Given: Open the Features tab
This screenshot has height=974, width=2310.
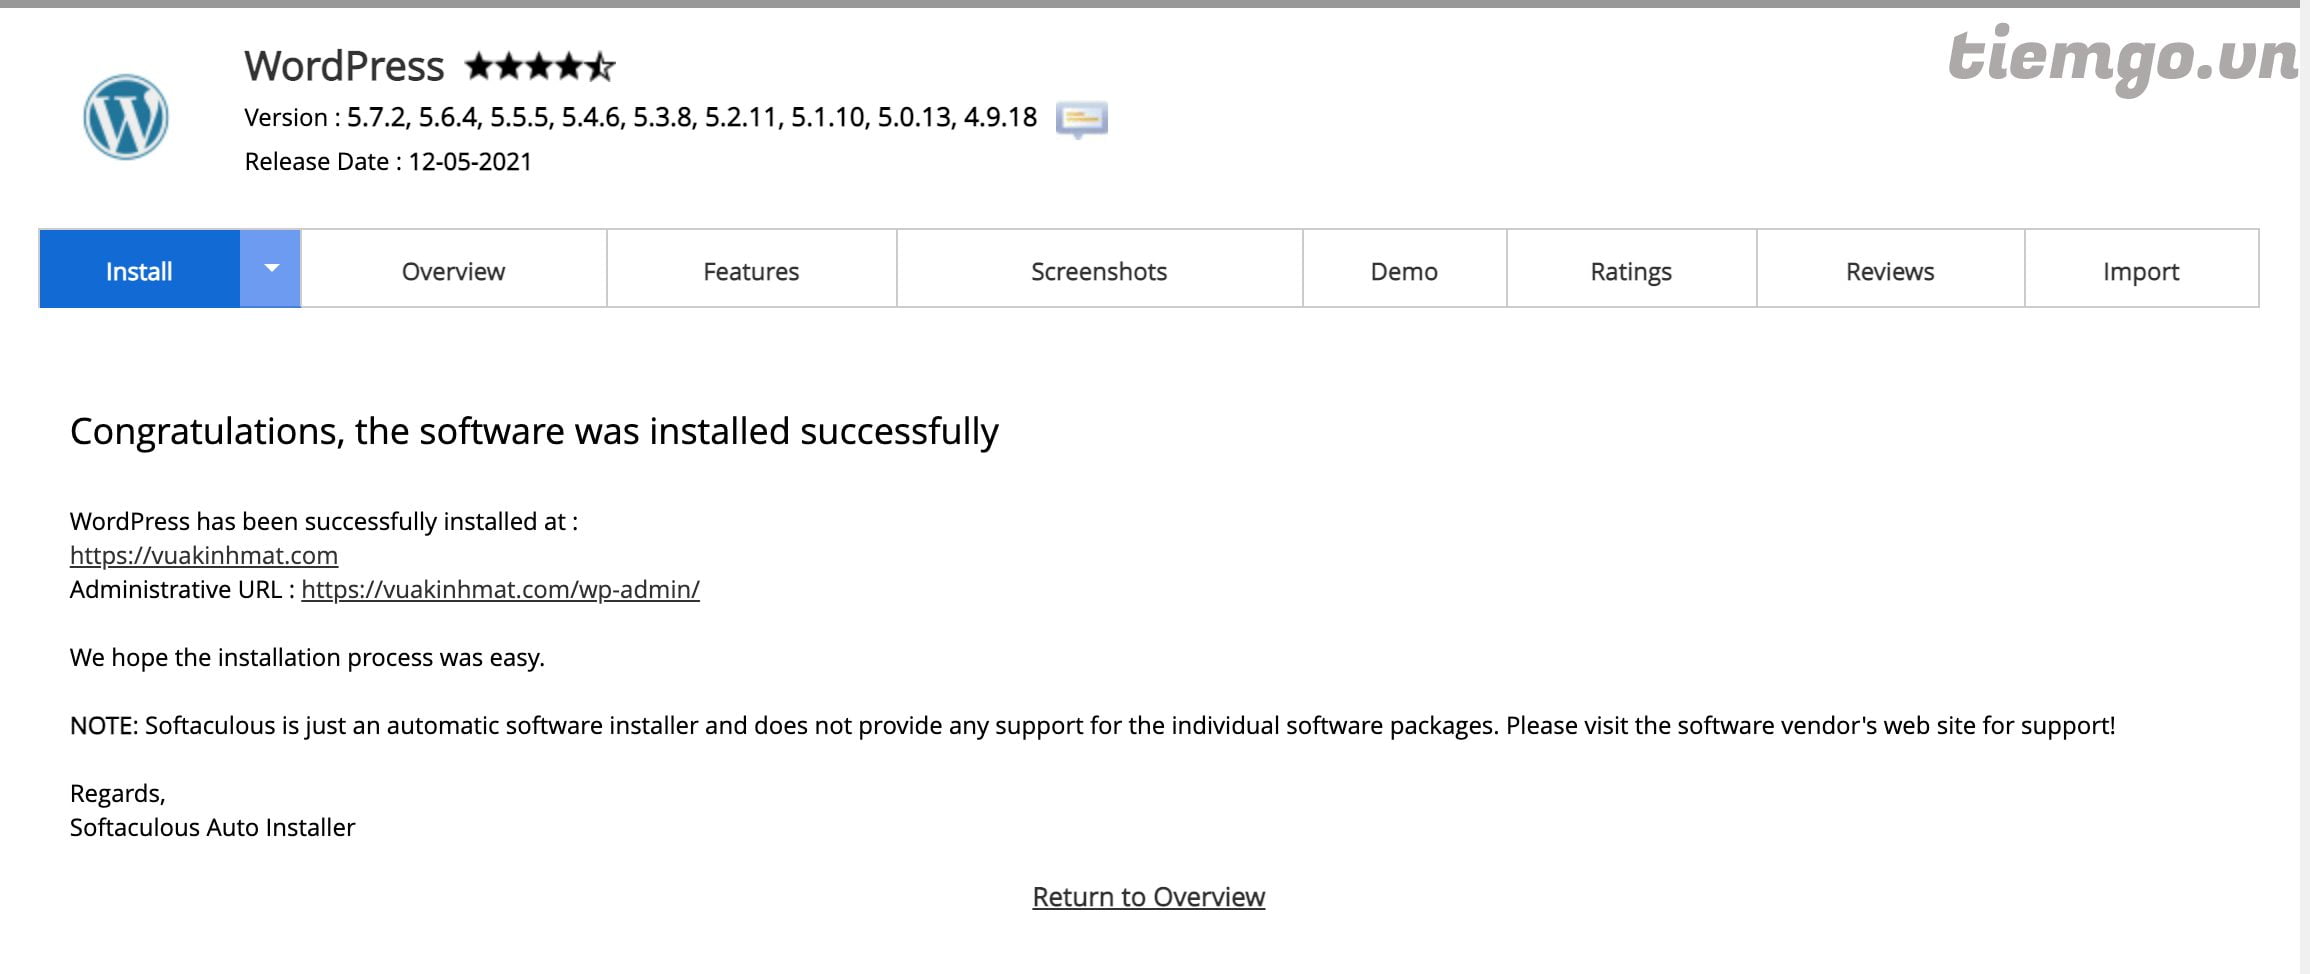Looking at the screenshot, I should coord(751,271).
